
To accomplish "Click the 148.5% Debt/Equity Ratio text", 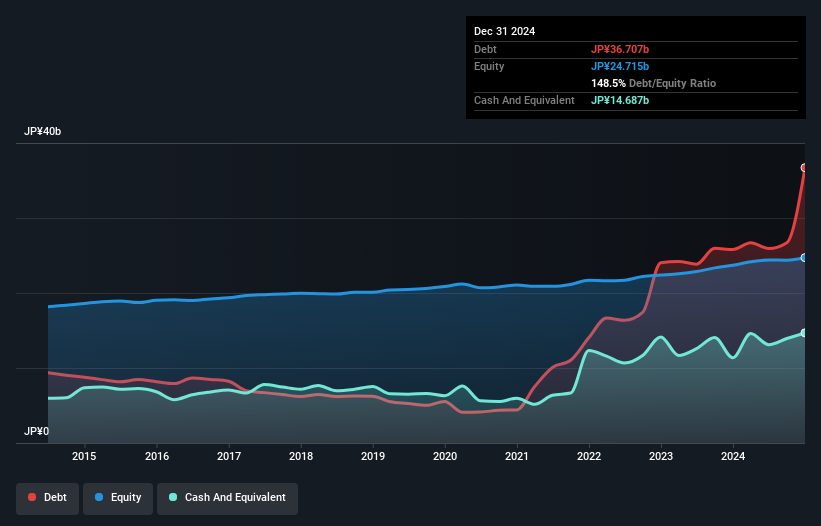I will pyautogui.click(x=653, y=83).
